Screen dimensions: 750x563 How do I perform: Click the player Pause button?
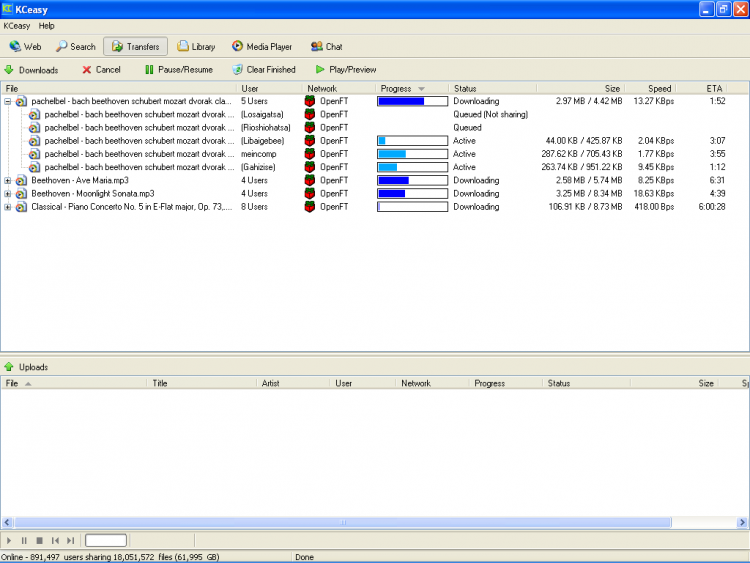click(24, 541)
